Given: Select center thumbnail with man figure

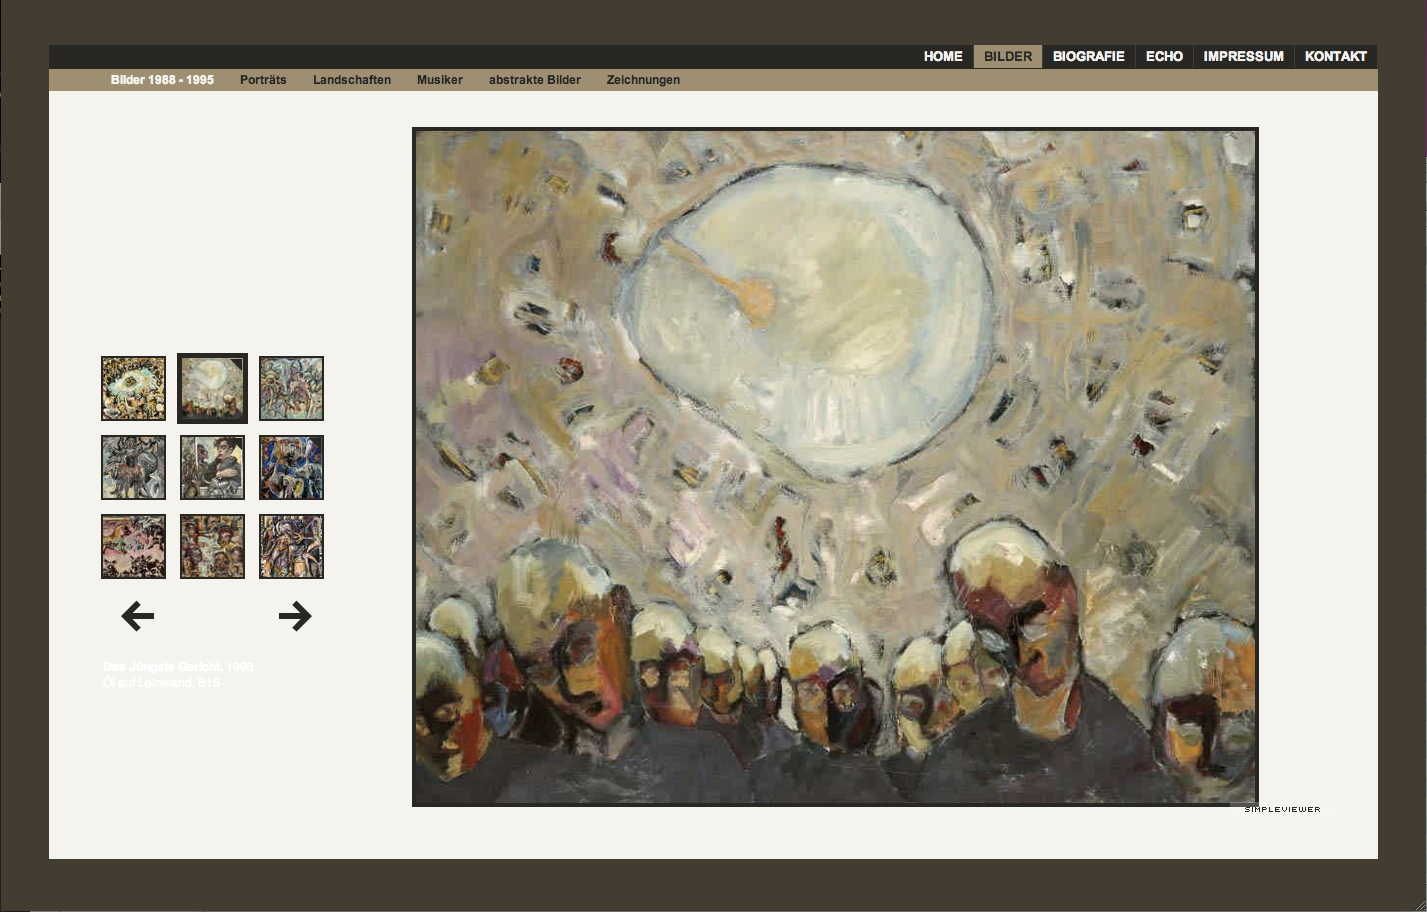Looking at the screenshot, I should coord(212,467).
